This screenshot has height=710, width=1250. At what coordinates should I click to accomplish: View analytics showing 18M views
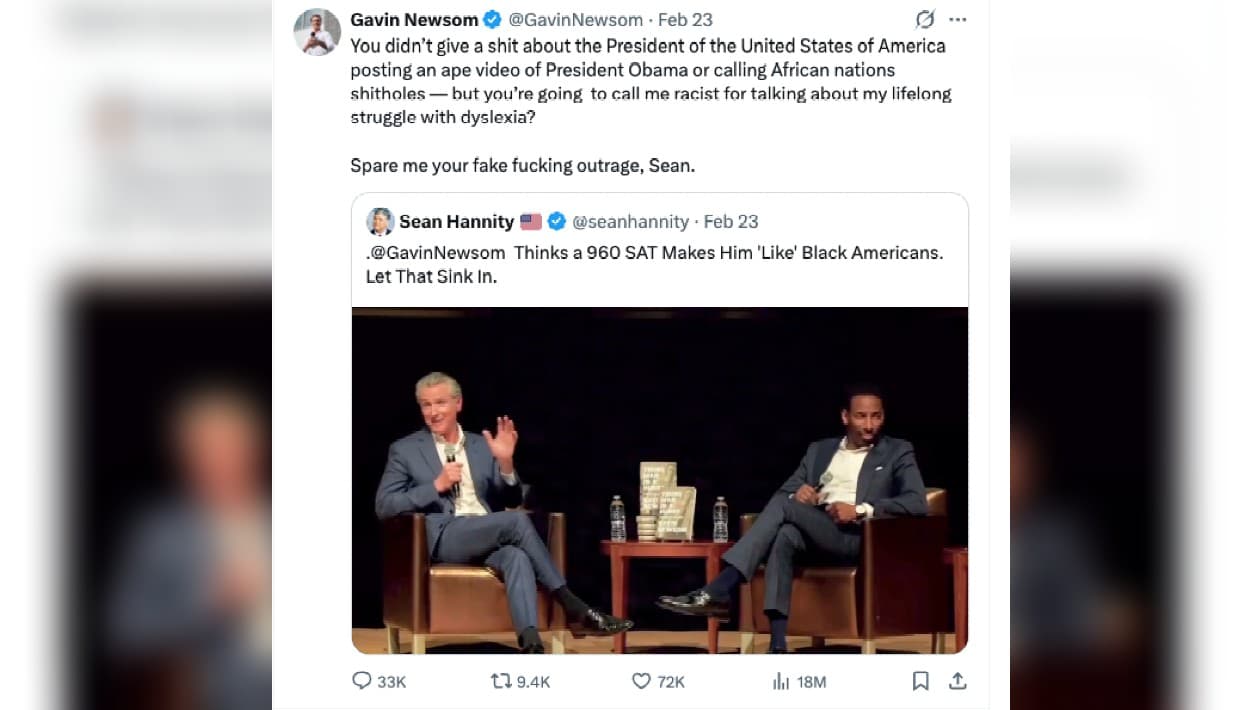point(781,681)
